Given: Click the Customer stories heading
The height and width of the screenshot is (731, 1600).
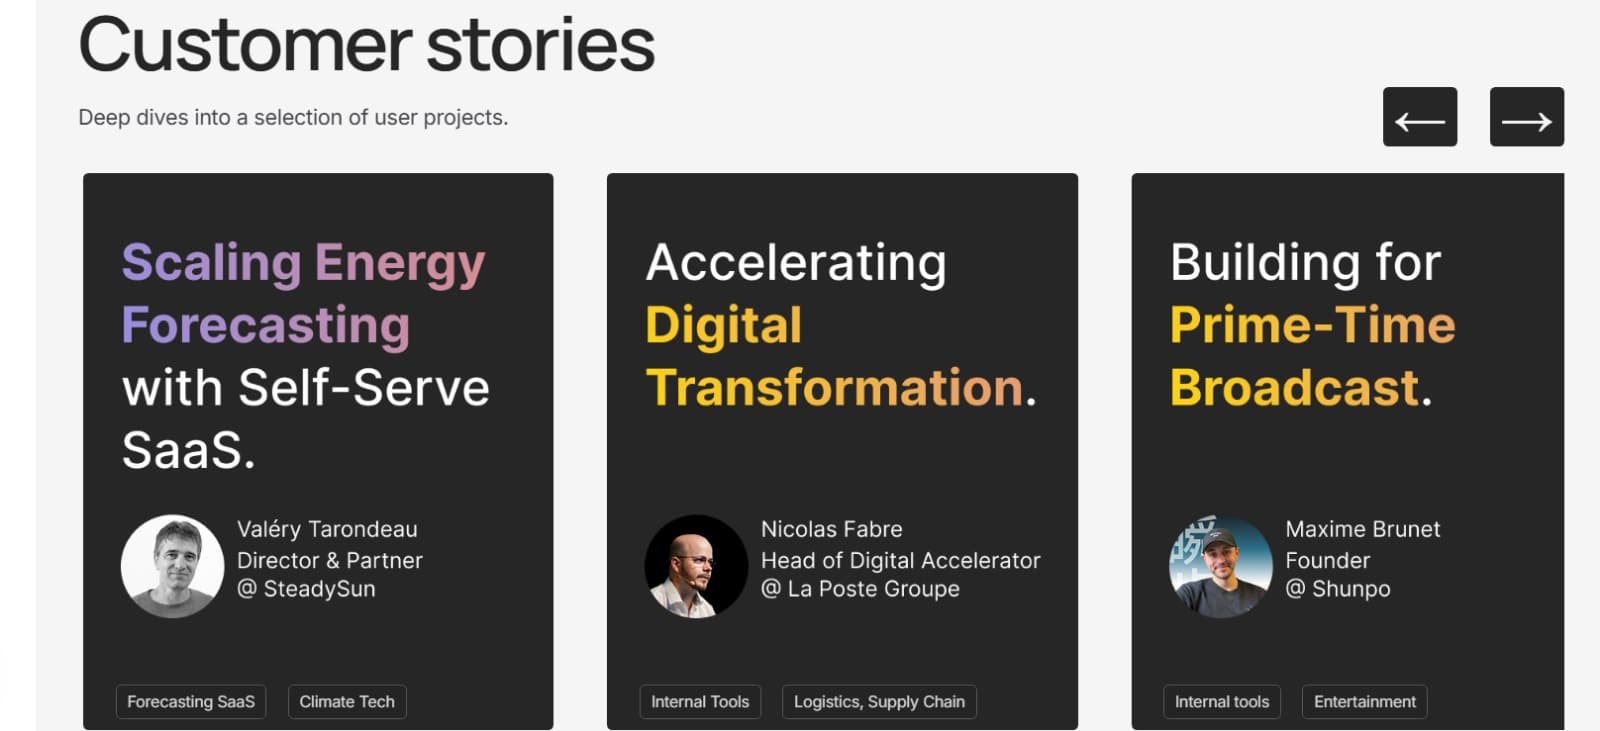Looking at the screenshot, I should pyautogui.click(x=367, y=42).
